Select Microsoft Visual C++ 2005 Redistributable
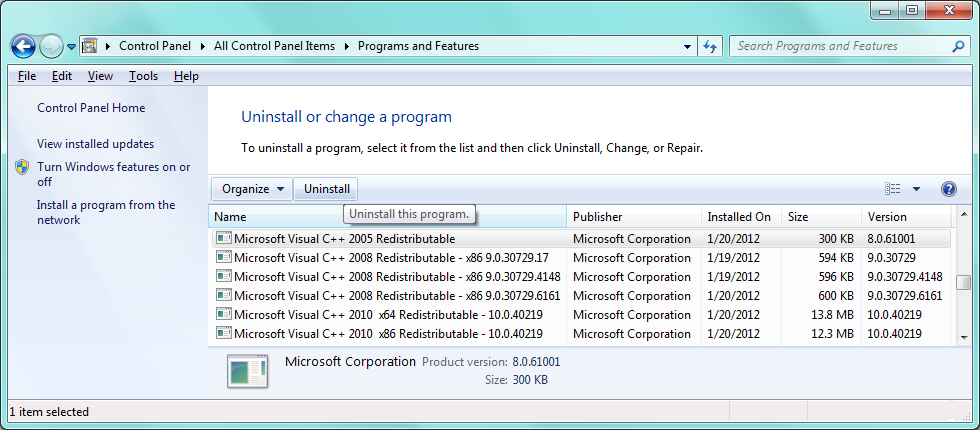Screen dimensions: 980x430 [x=579, y=239]
